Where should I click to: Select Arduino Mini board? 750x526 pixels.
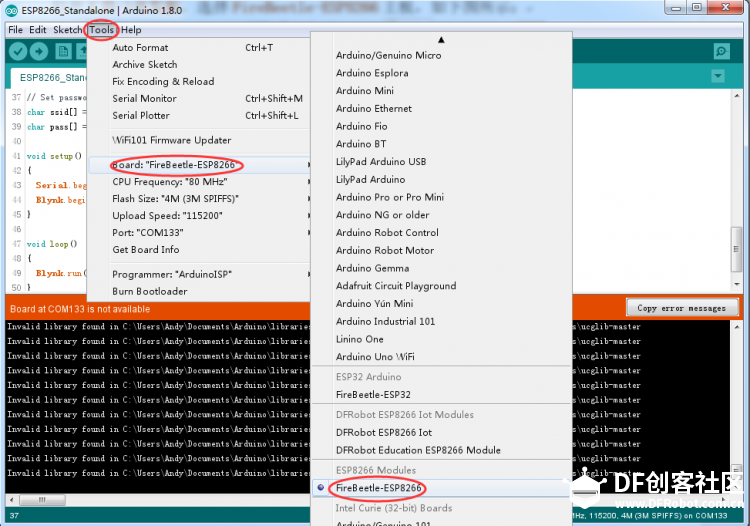coord(441,91)
